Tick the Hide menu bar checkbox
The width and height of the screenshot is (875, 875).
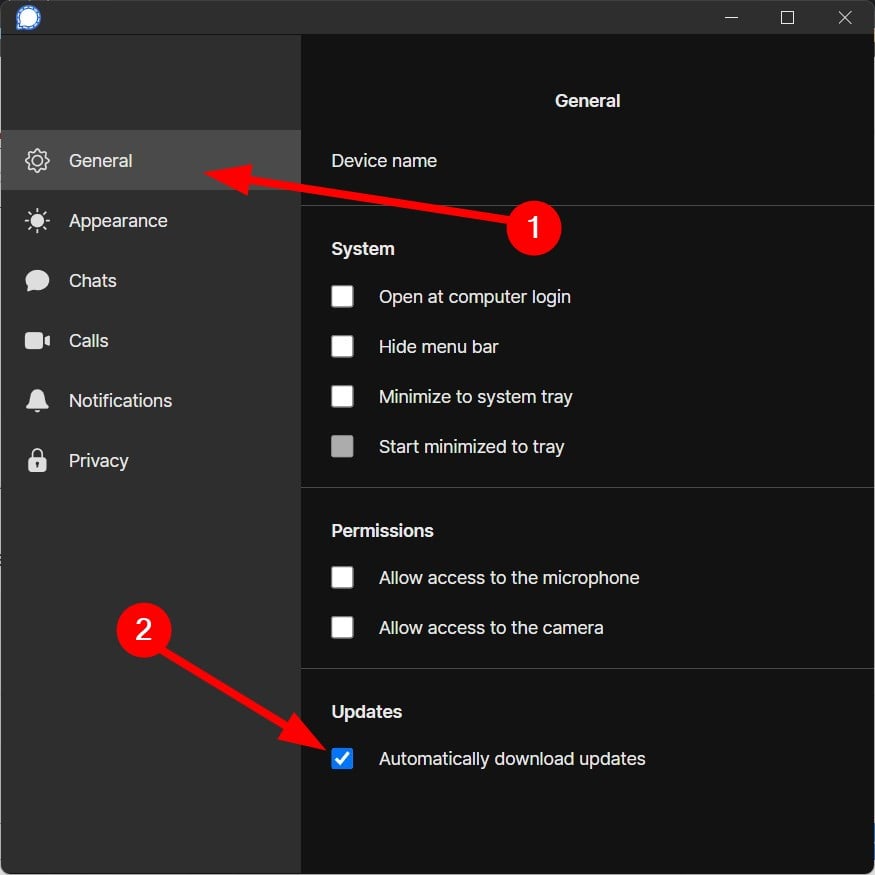pos(342,347)
